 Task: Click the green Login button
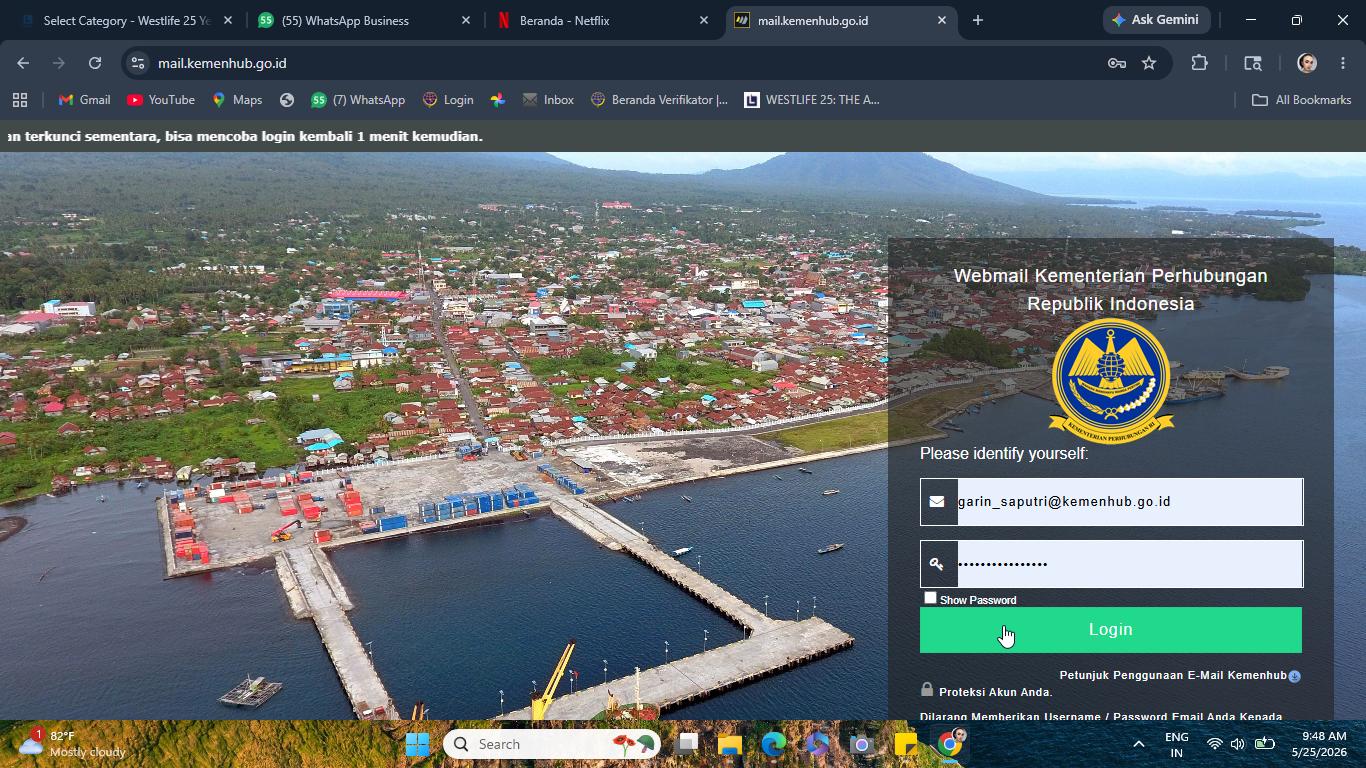tap(1110, 630)
